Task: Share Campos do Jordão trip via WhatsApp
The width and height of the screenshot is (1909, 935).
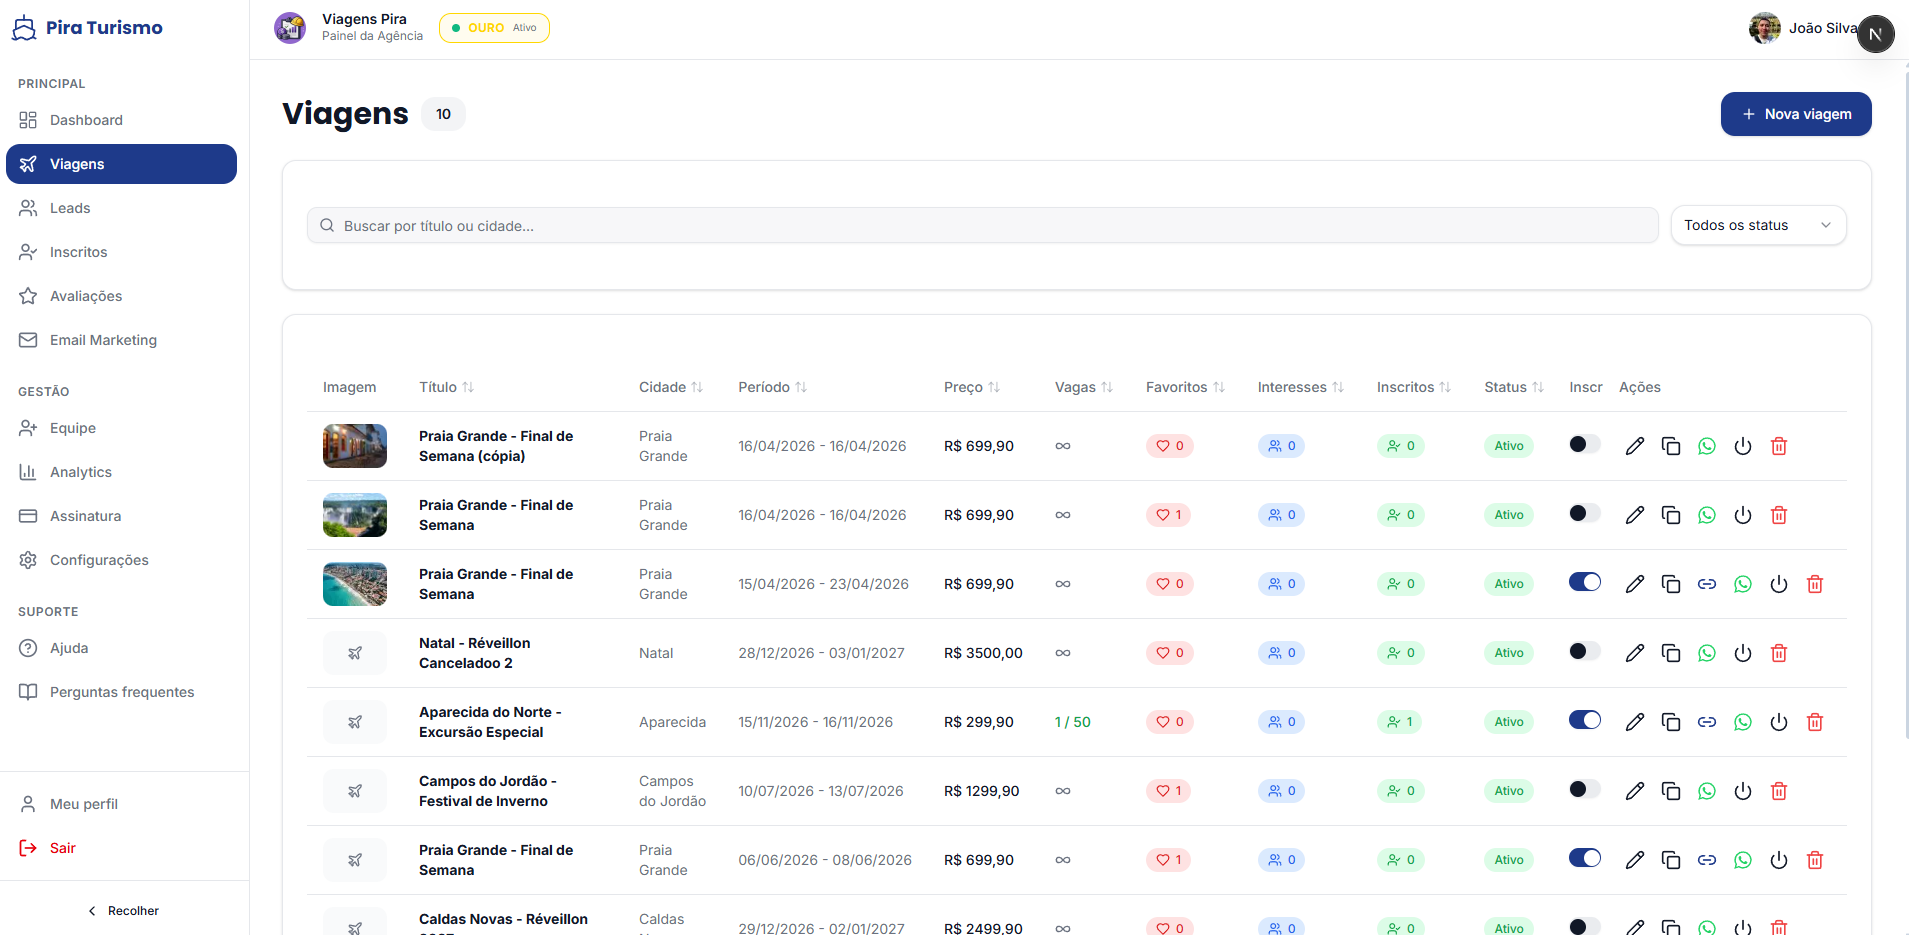Action: [1706, 791]
